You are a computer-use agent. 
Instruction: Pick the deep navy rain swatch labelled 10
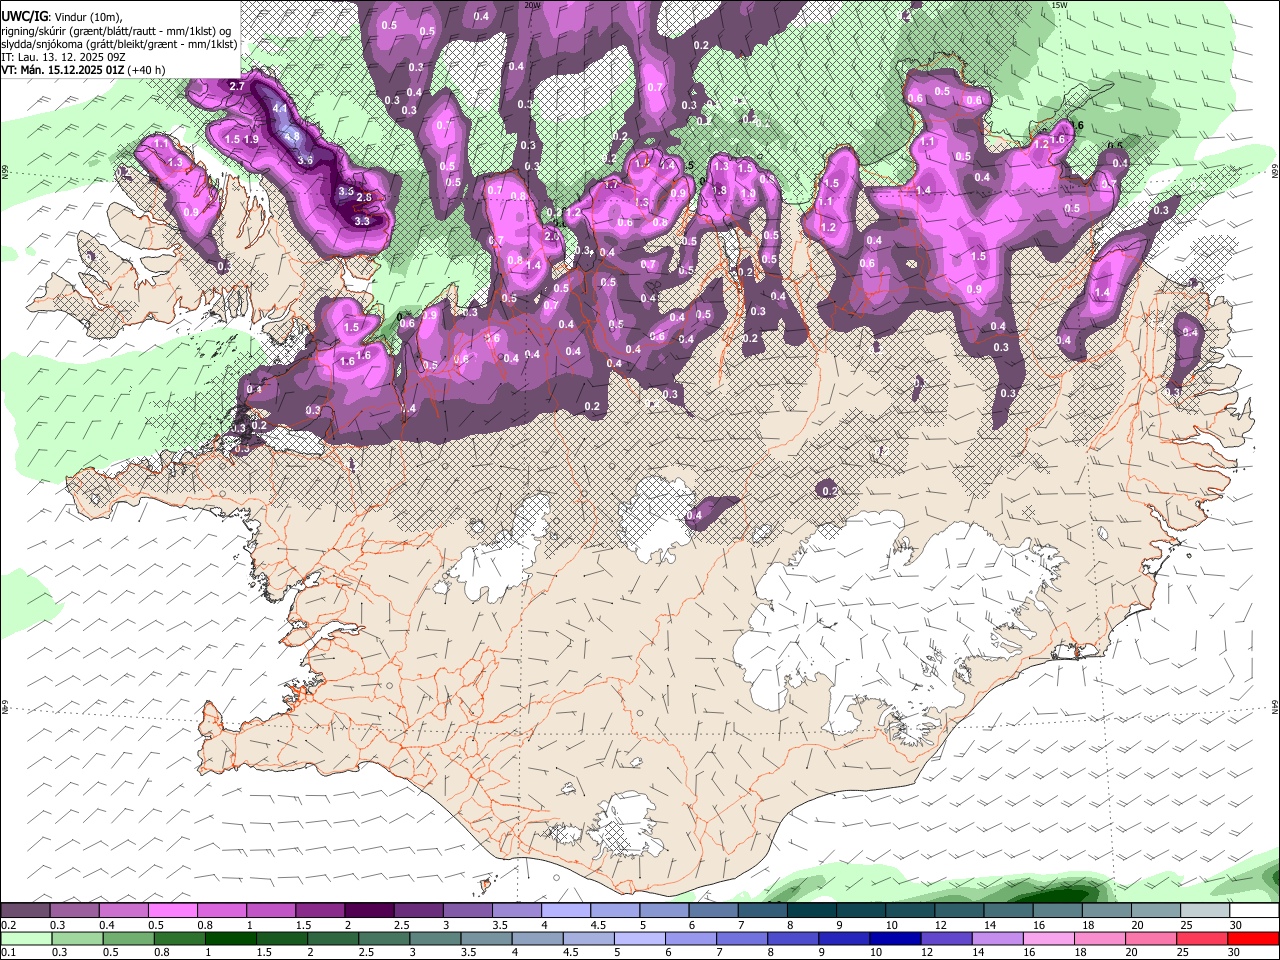895,939
